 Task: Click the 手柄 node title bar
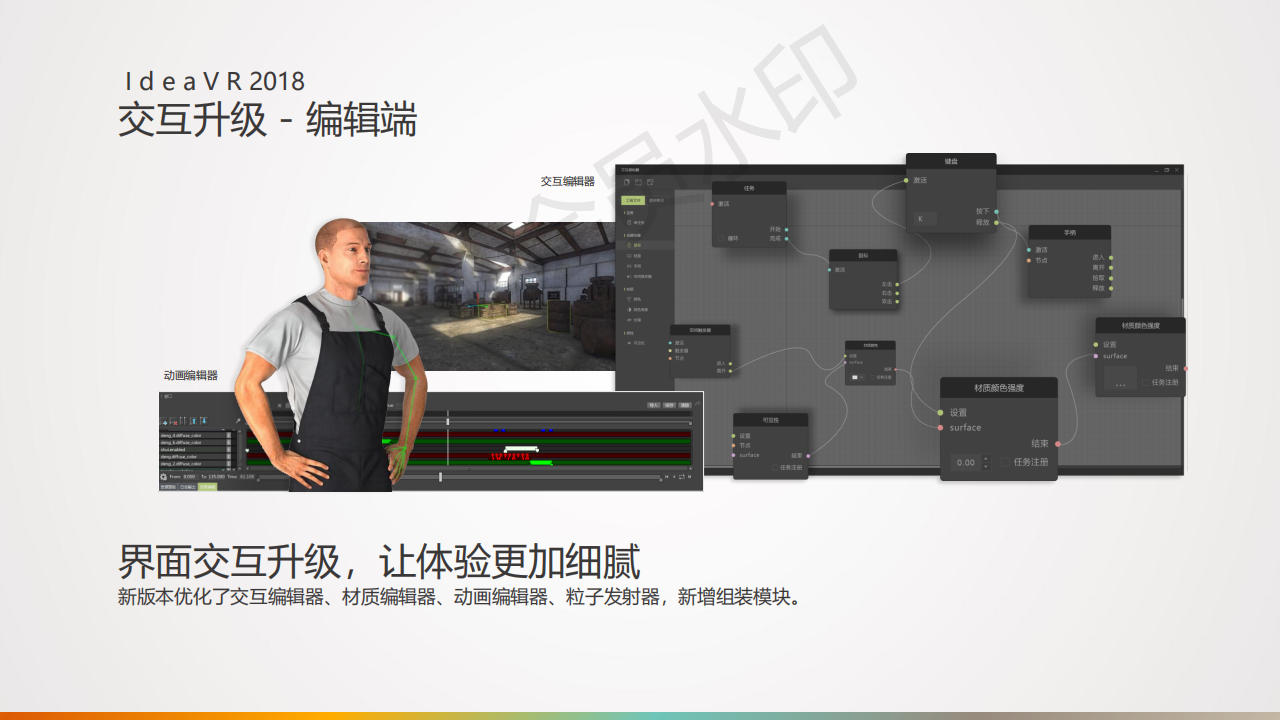pos(1070,233)
